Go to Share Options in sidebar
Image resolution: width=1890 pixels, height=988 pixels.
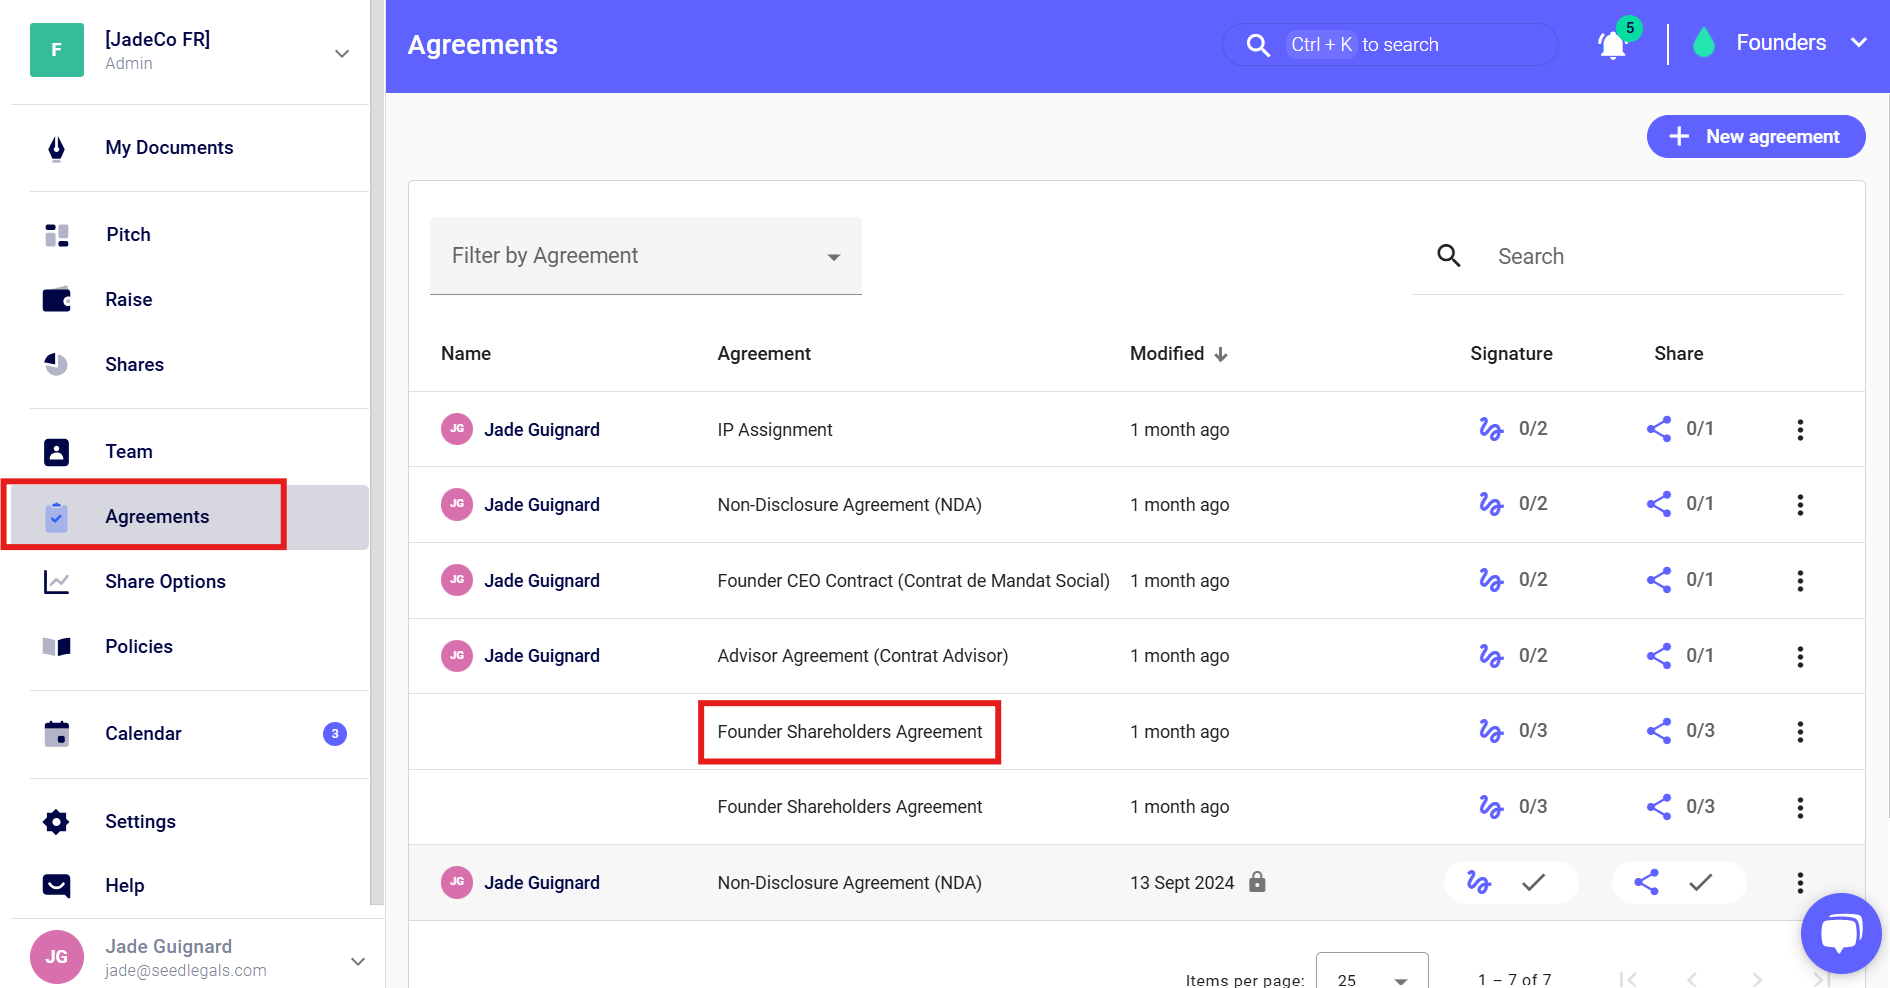[x=165, y=582]
